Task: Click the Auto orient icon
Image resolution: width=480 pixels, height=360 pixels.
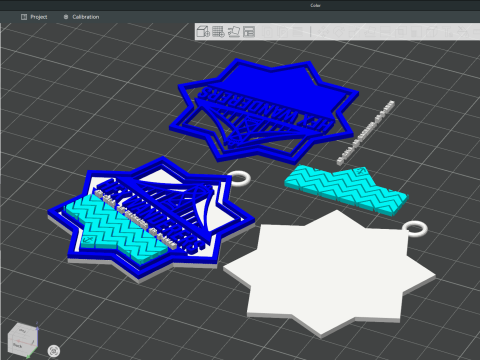Action: pos(234,32)
